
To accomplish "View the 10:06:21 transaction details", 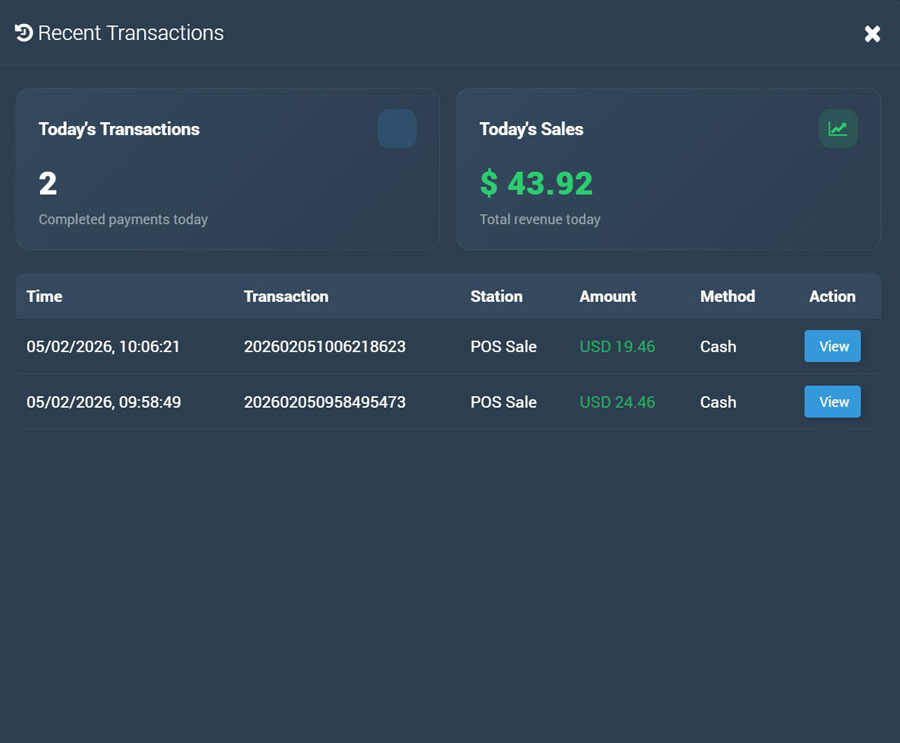I will (x=832, y=346).
